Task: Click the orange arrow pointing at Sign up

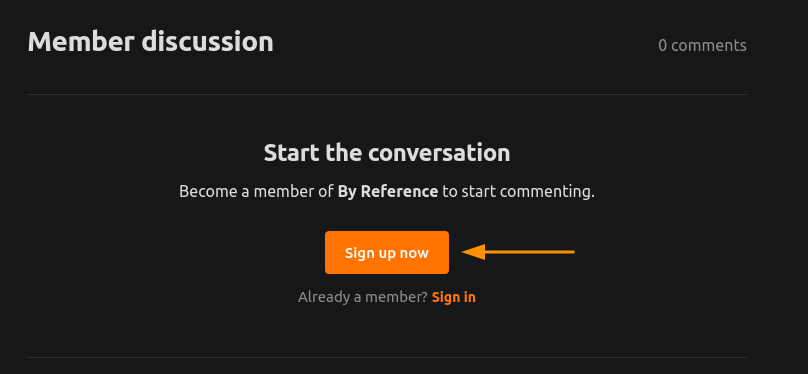Action: pyautogui.click(x=518, y=252)
